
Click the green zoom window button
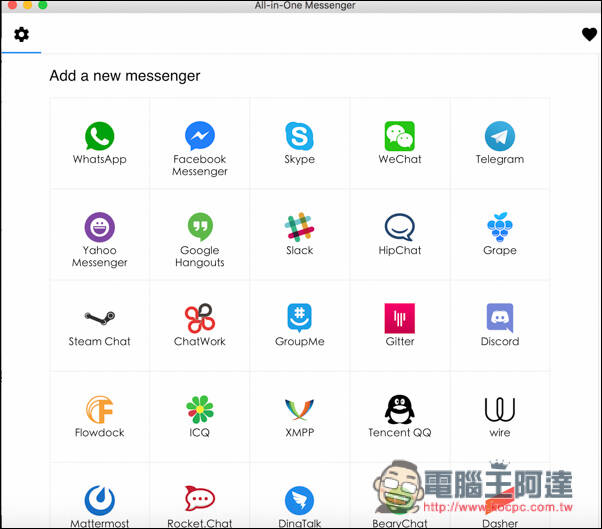pos(43,5)
